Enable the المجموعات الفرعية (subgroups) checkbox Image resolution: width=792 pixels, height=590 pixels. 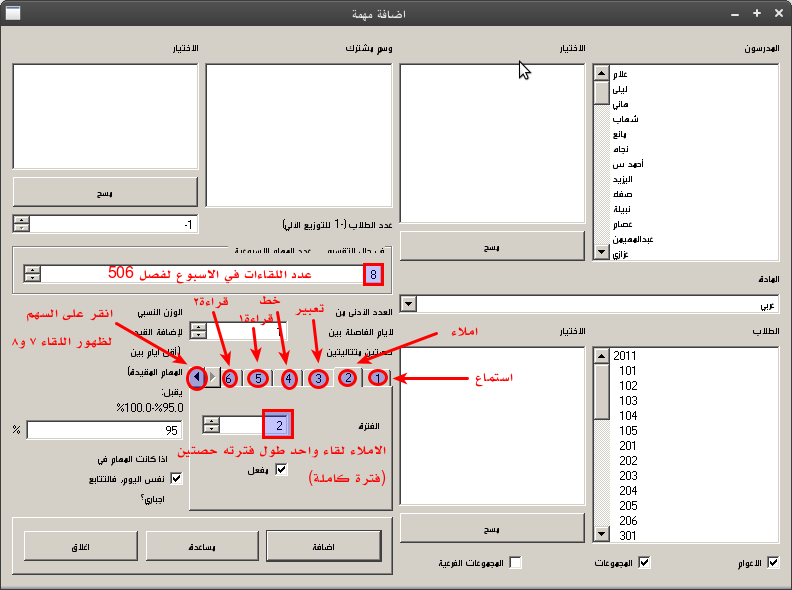(x=515, y=563)
